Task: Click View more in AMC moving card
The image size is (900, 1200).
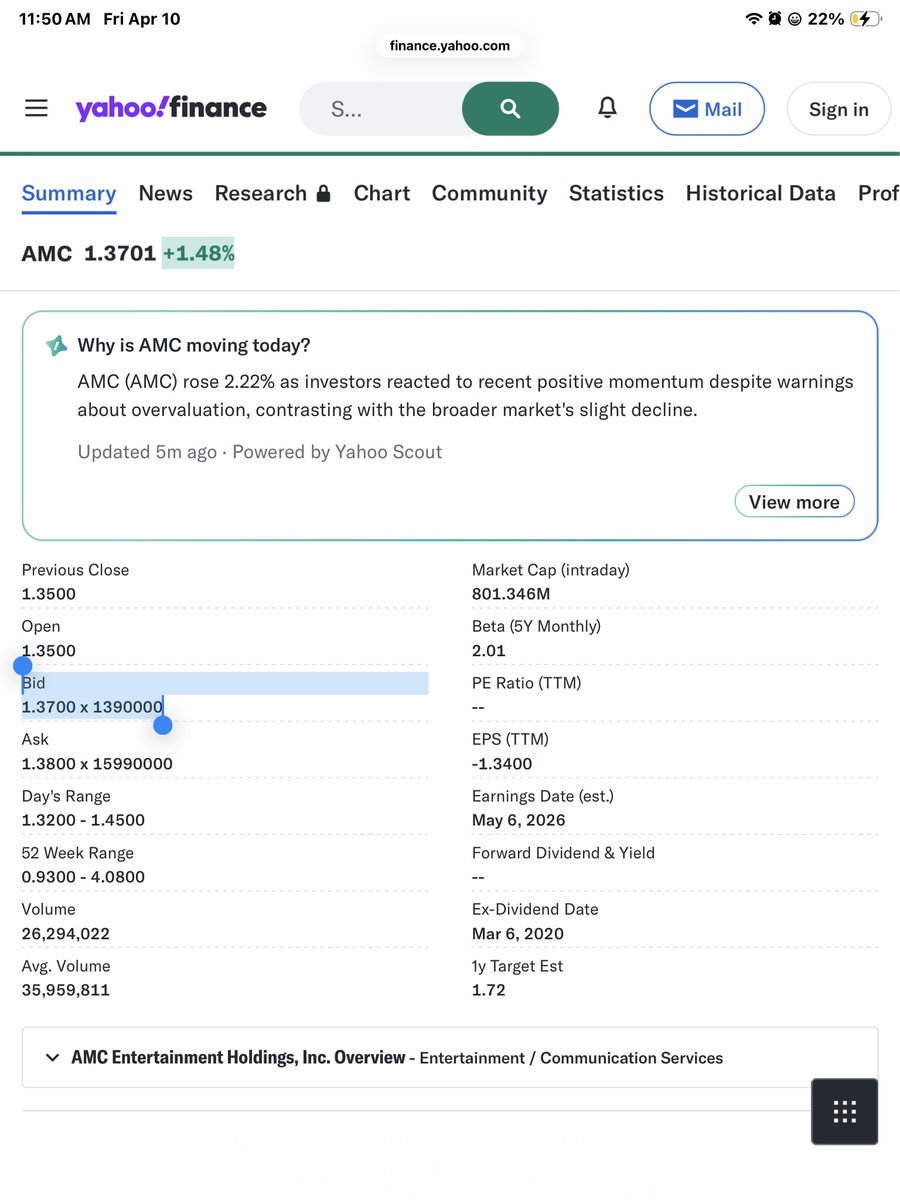Action: pos(794,502)
